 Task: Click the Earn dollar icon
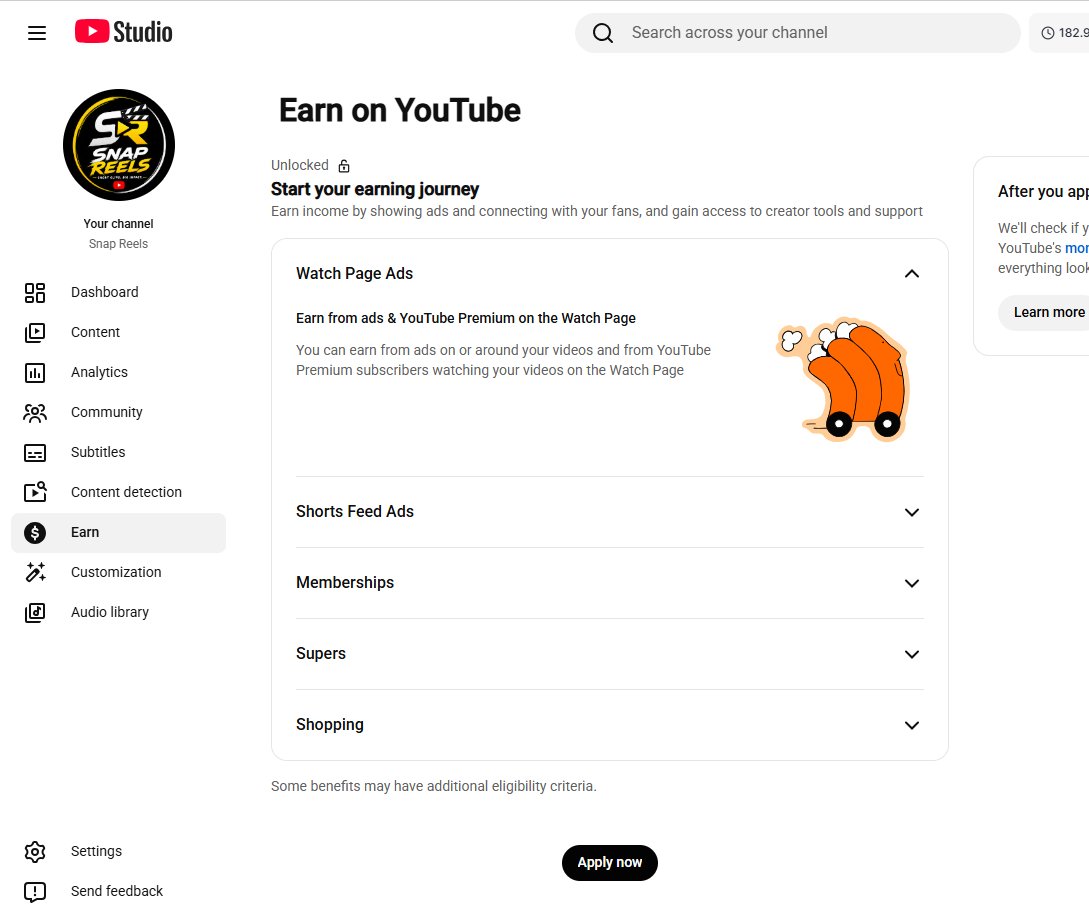click(35, 533)
